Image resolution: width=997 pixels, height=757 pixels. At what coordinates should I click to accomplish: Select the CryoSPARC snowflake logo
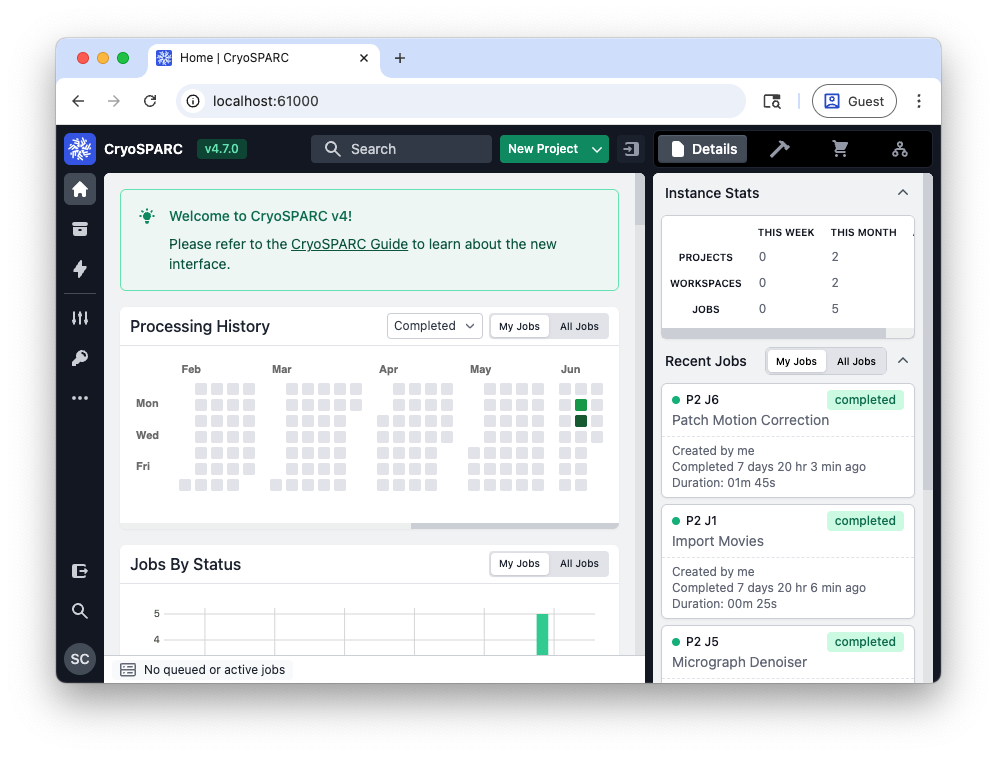[79, 148]
